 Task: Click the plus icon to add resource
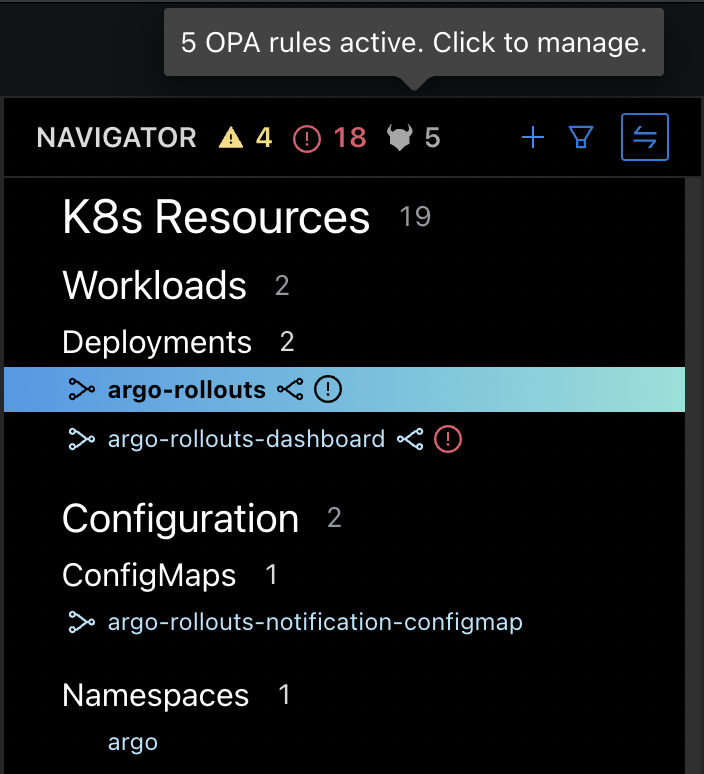[x=533, y=137]
